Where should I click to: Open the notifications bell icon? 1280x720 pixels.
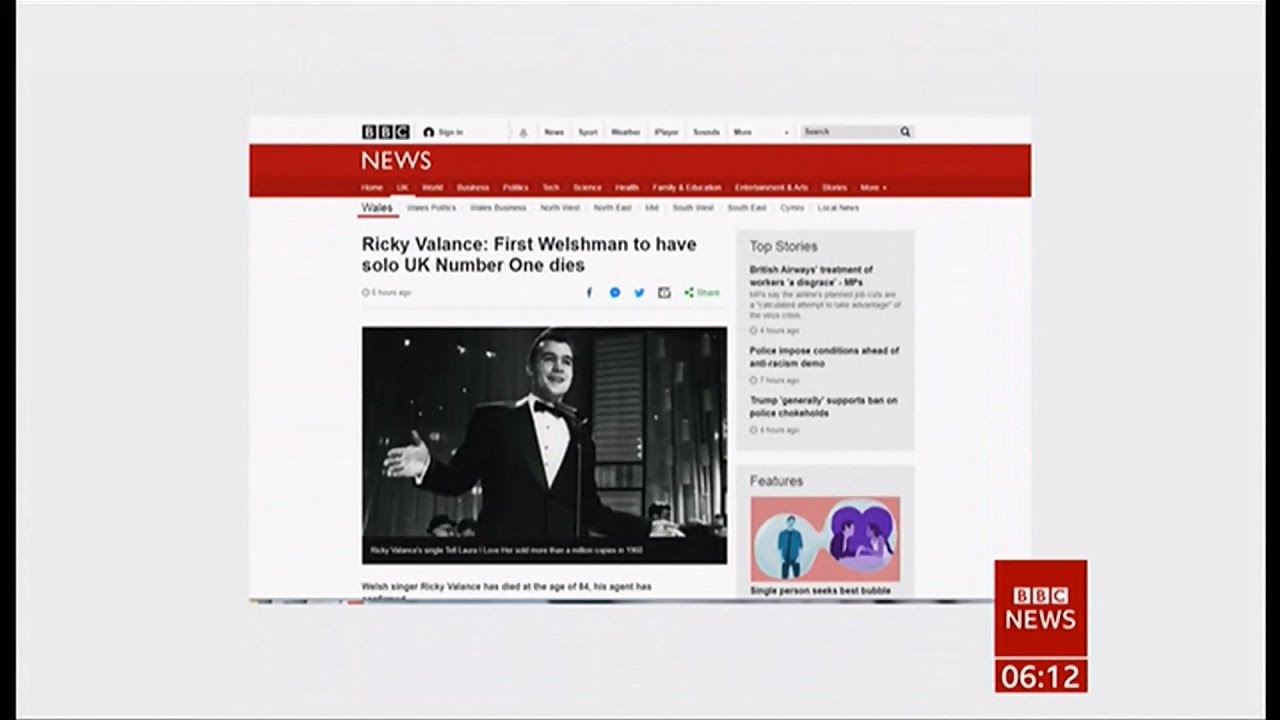pos(523,132)
